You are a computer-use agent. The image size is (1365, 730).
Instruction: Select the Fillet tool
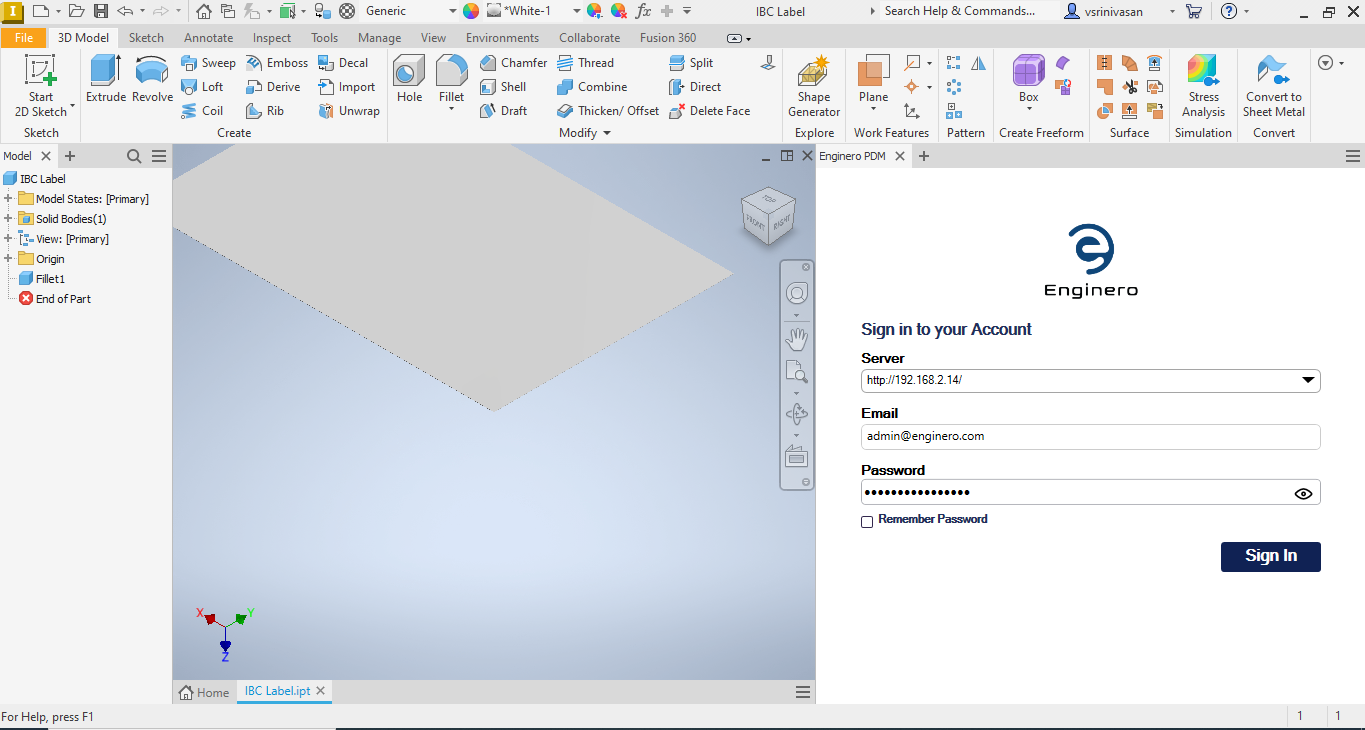451,77
